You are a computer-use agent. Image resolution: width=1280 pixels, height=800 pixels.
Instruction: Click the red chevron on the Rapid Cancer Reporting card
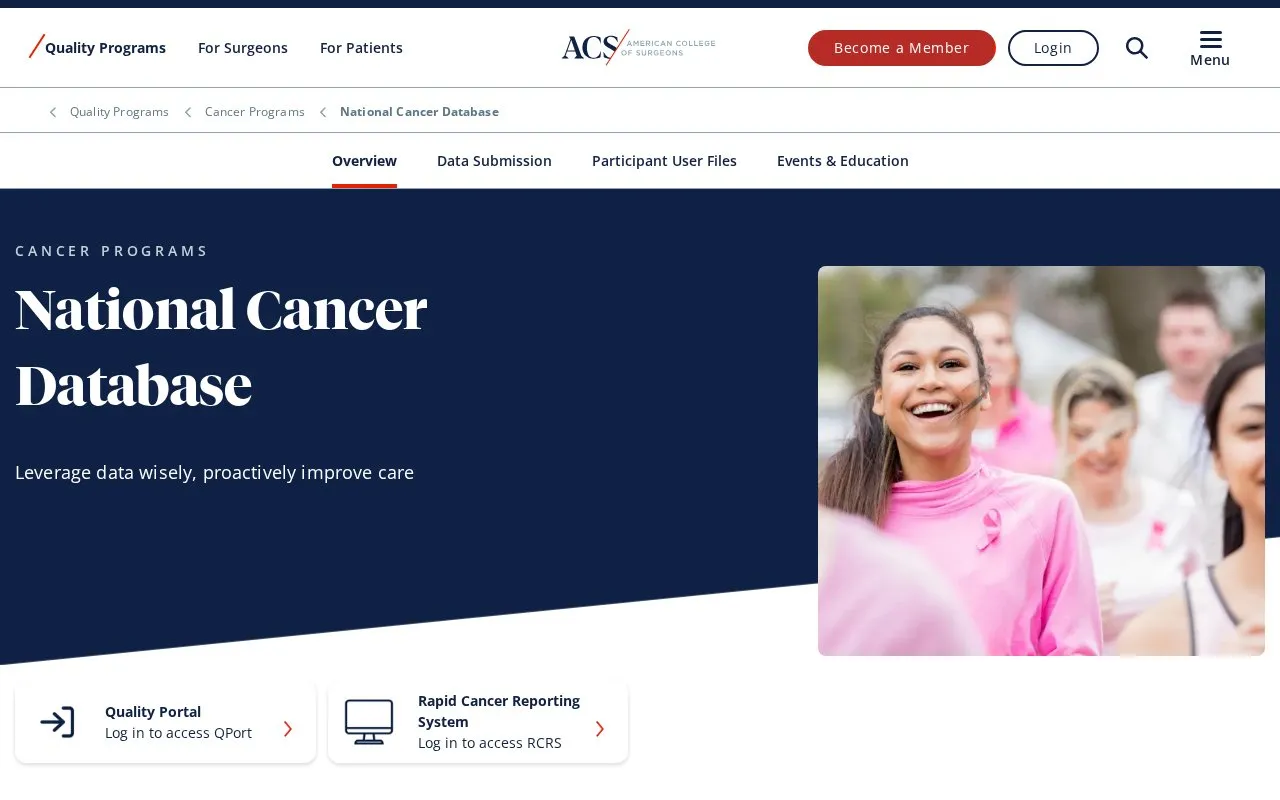tap(600, 729)
